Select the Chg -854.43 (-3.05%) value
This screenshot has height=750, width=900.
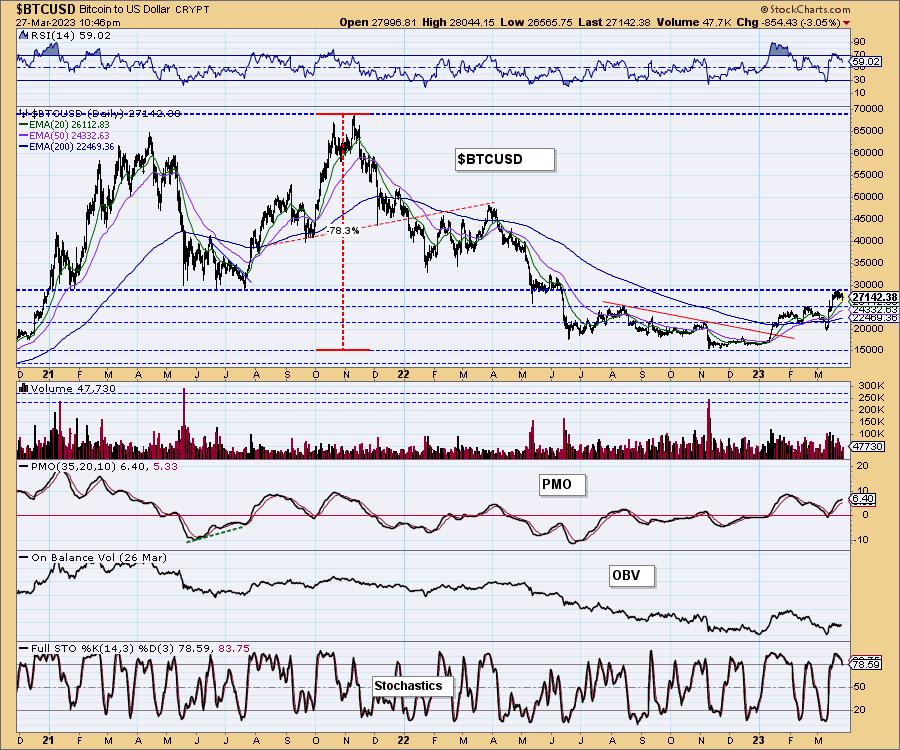coord(789,22)
